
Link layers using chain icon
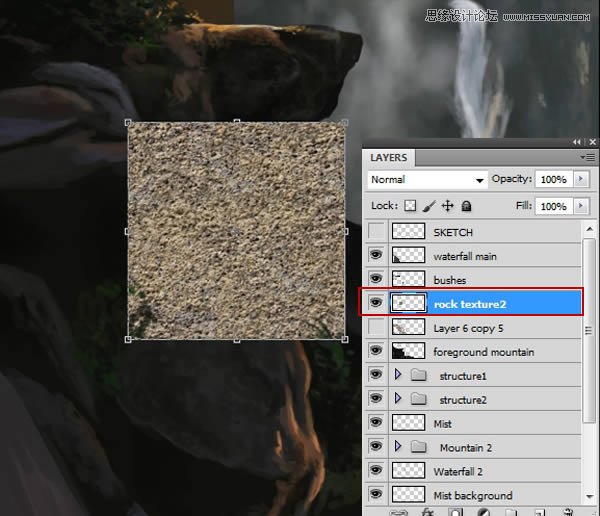click(x=398, y=513)
